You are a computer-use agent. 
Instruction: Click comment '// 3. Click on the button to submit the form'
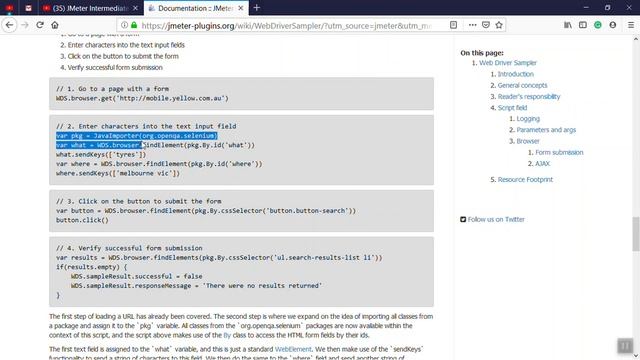pyautogui.click(x=139, y=201)
